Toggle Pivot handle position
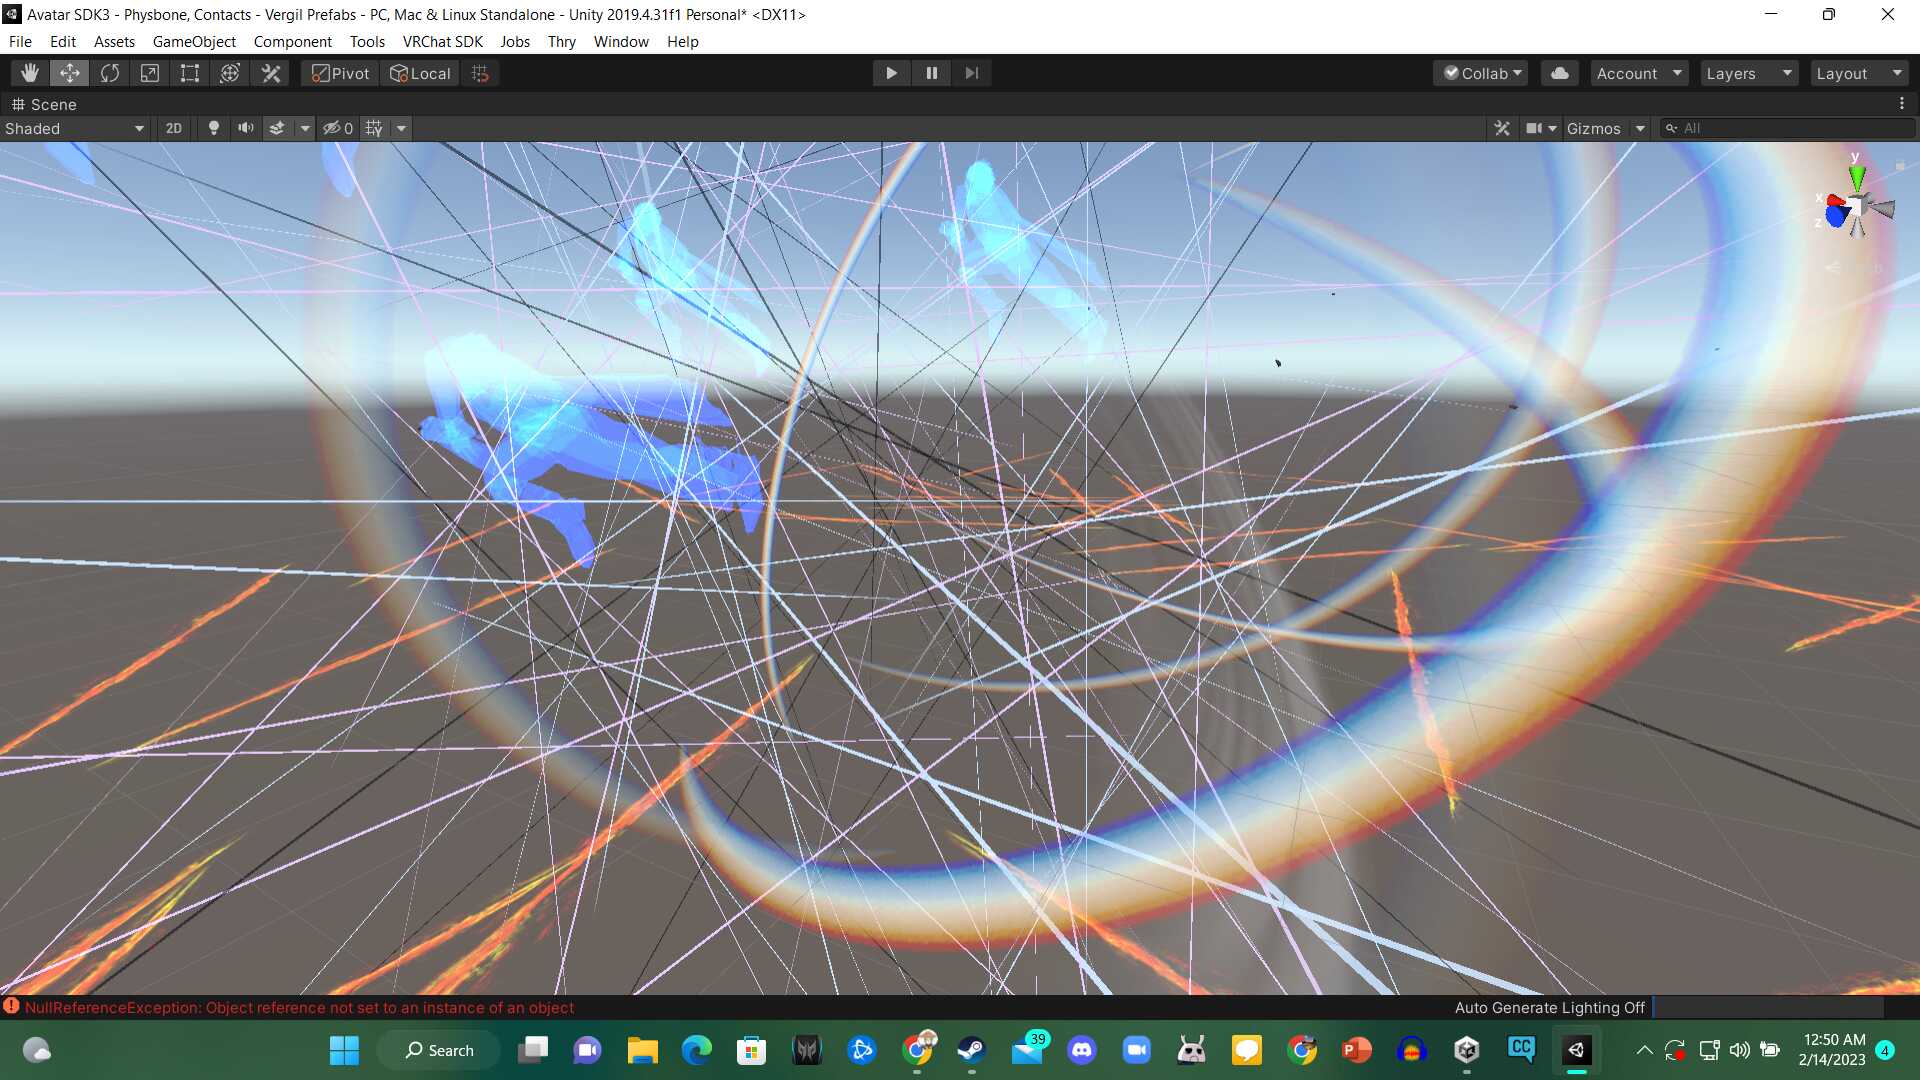This screenshot has height=1080, width=1920. pos(341,73)
